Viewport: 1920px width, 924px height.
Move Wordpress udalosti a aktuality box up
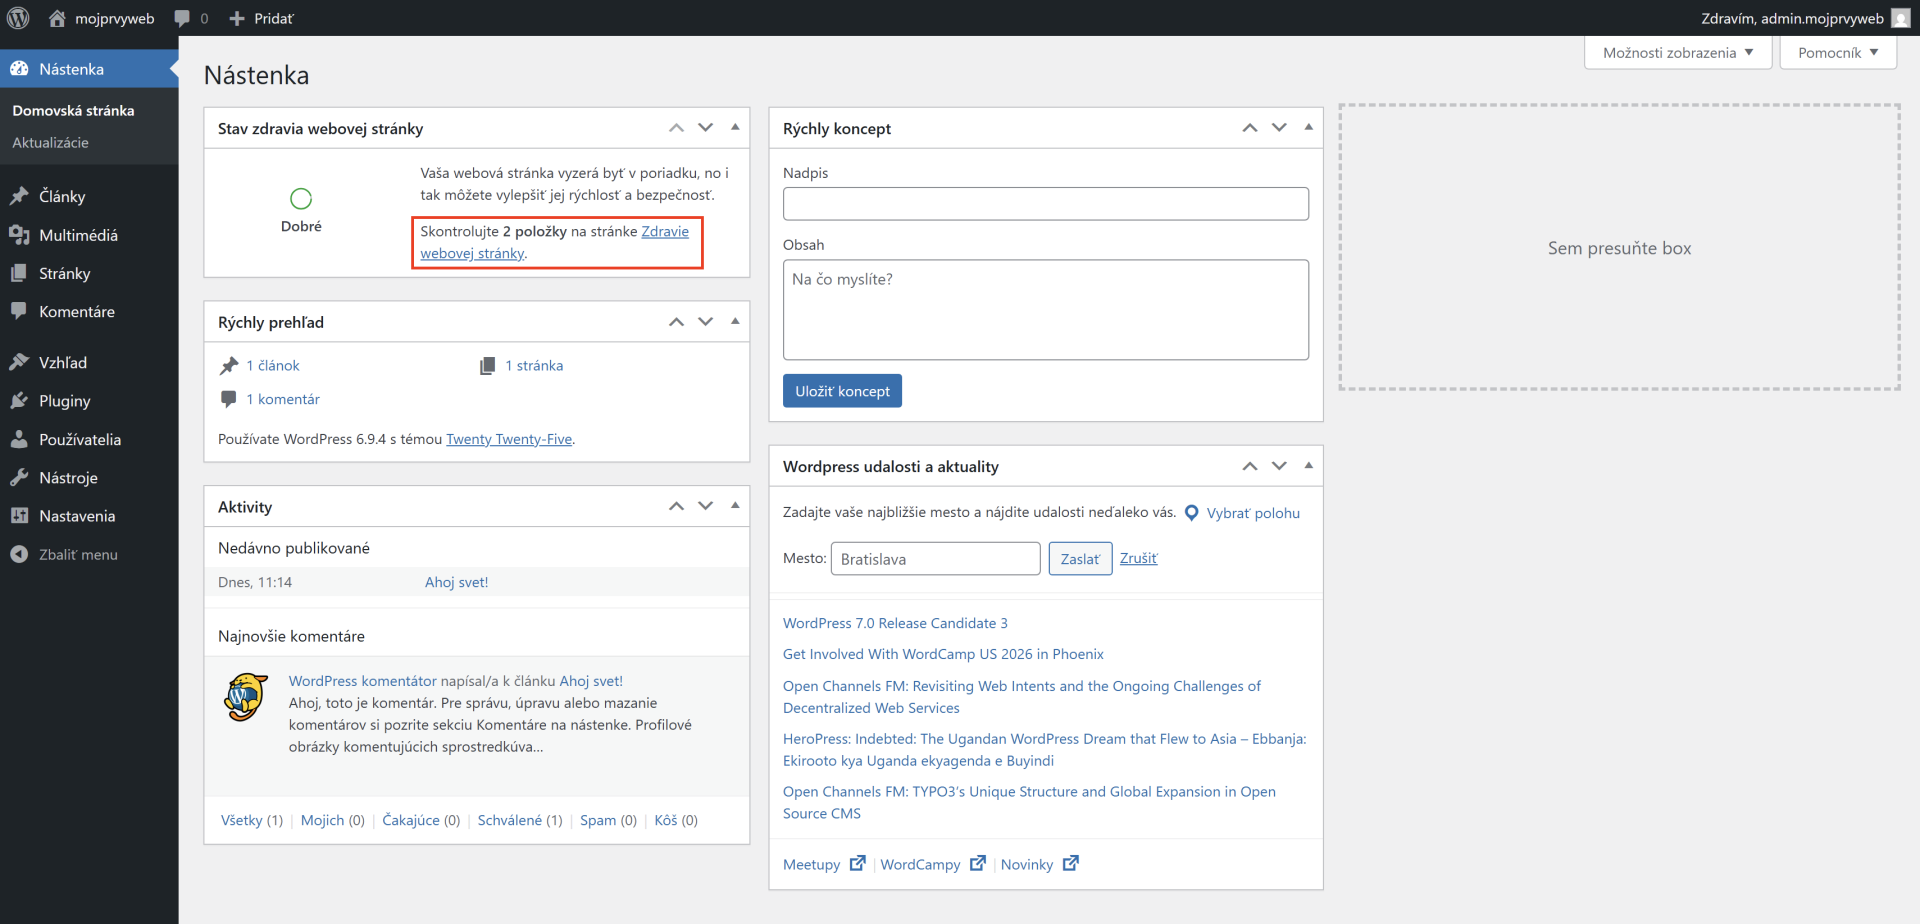point(1250,466)
